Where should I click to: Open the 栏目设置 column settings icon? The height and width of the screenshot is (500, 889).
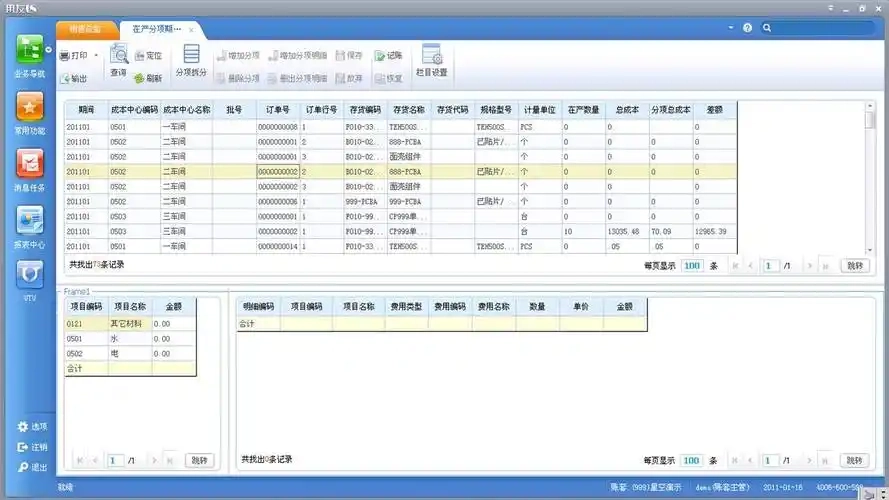[x=431, y=61]
